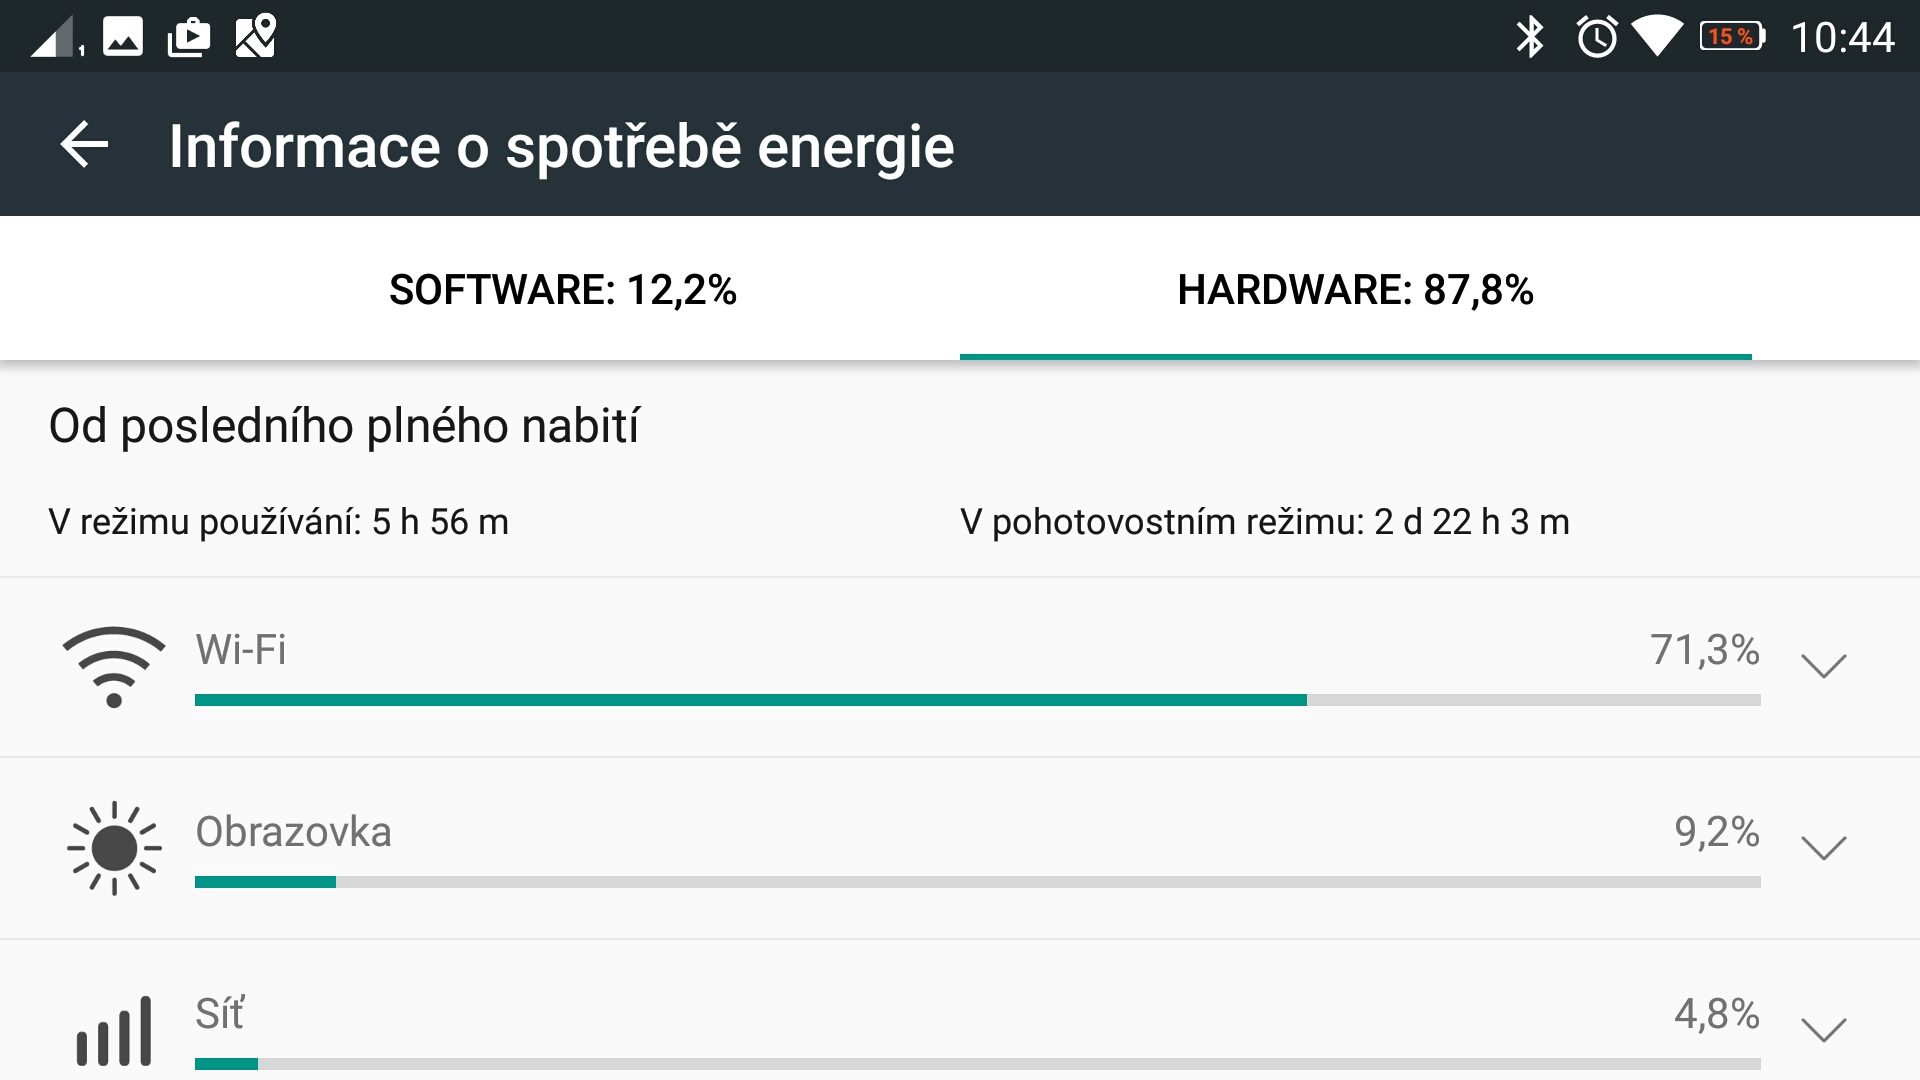
Task: Expand the Obrazovka usage details chevron
Action: coord(1823,848)
